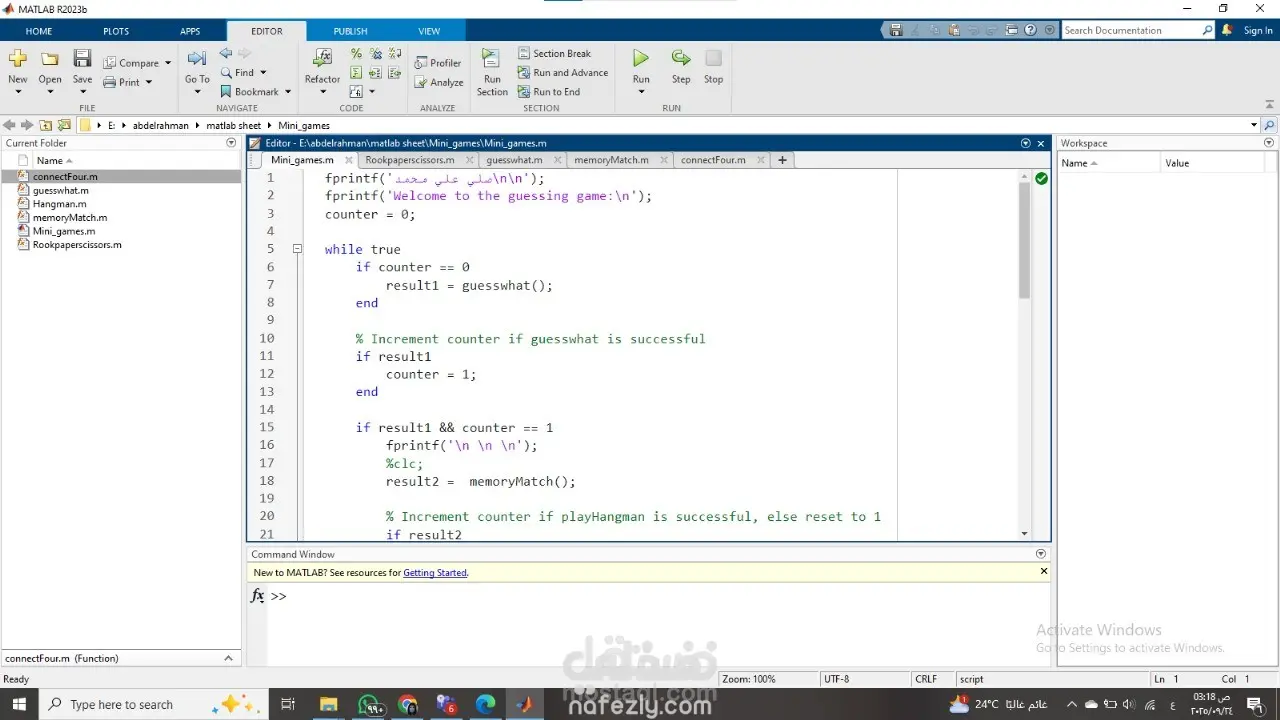Click the browse for folder icon
The height and width of the screenshot is (720, 1280).
coord(64,125)
